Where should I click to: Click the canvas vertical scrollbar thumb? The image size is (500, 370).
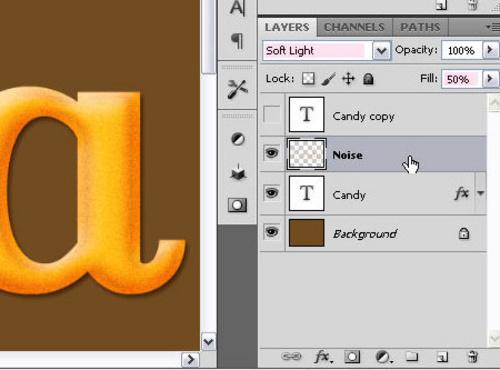point(209,38)
